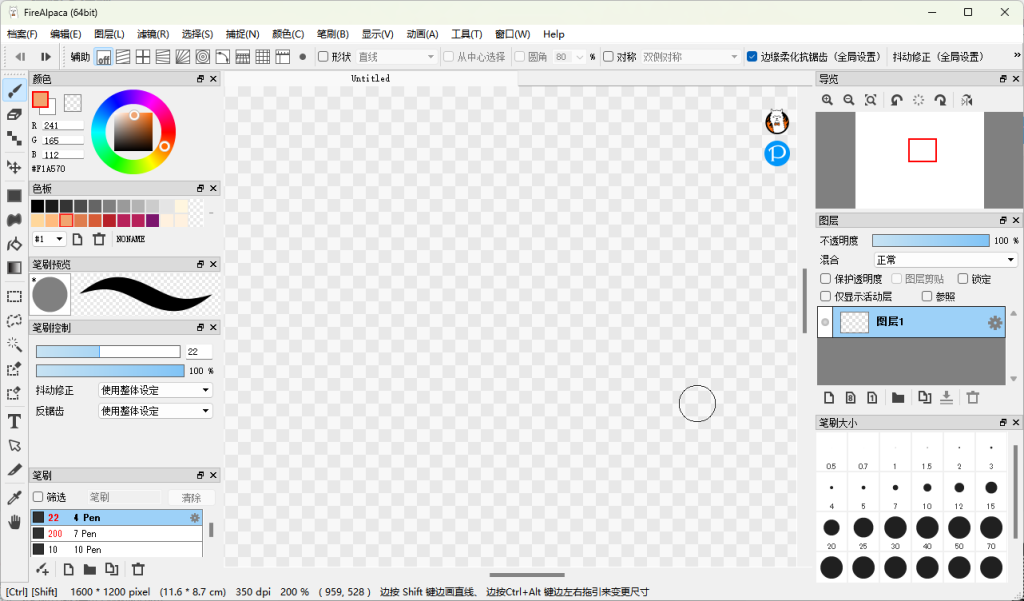1024x601 pixels.
Task: Open the 反锯齿 dropdown
Action: pos(156,411)
